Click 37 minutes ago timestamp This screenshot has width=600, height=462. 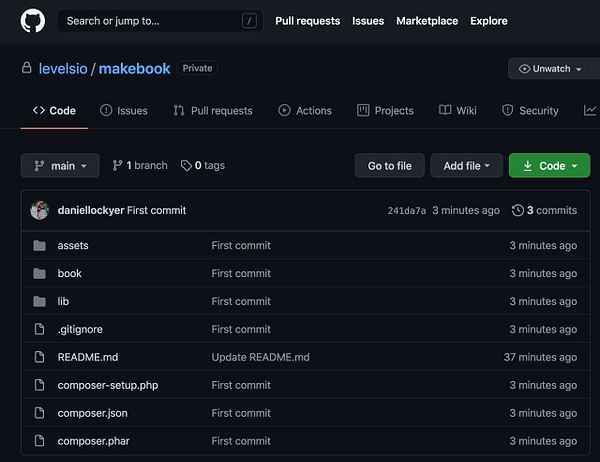(x=540, y=357)
